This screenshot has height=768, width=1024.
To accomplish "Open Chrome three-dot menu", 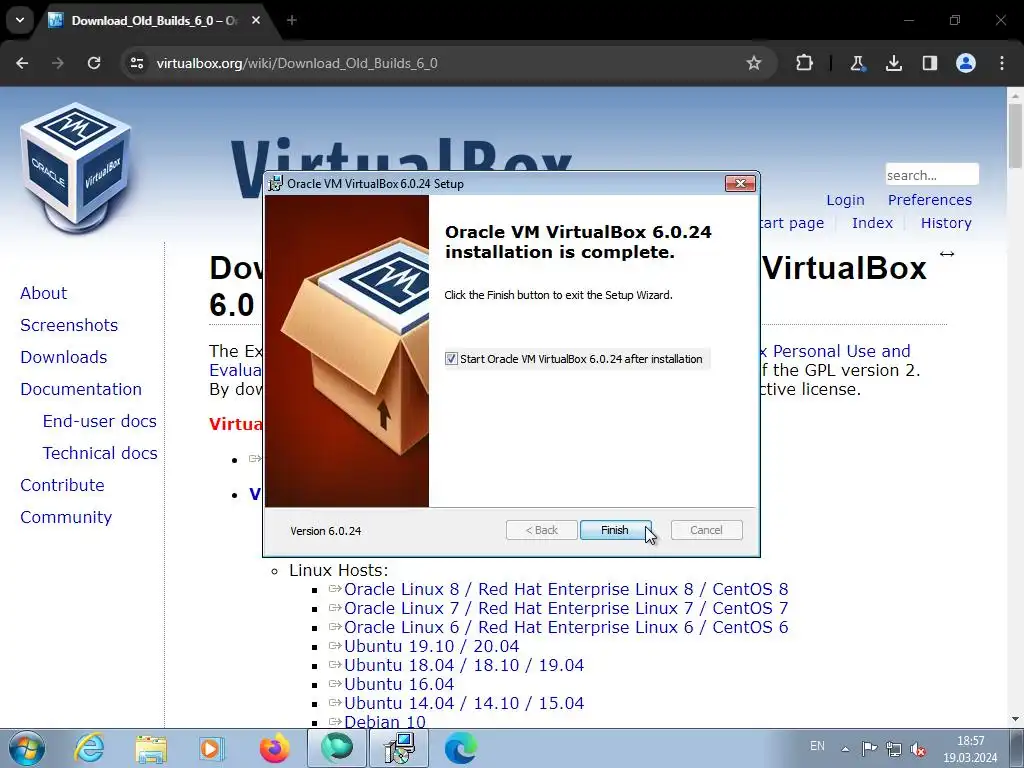I will coord(1002,63).
